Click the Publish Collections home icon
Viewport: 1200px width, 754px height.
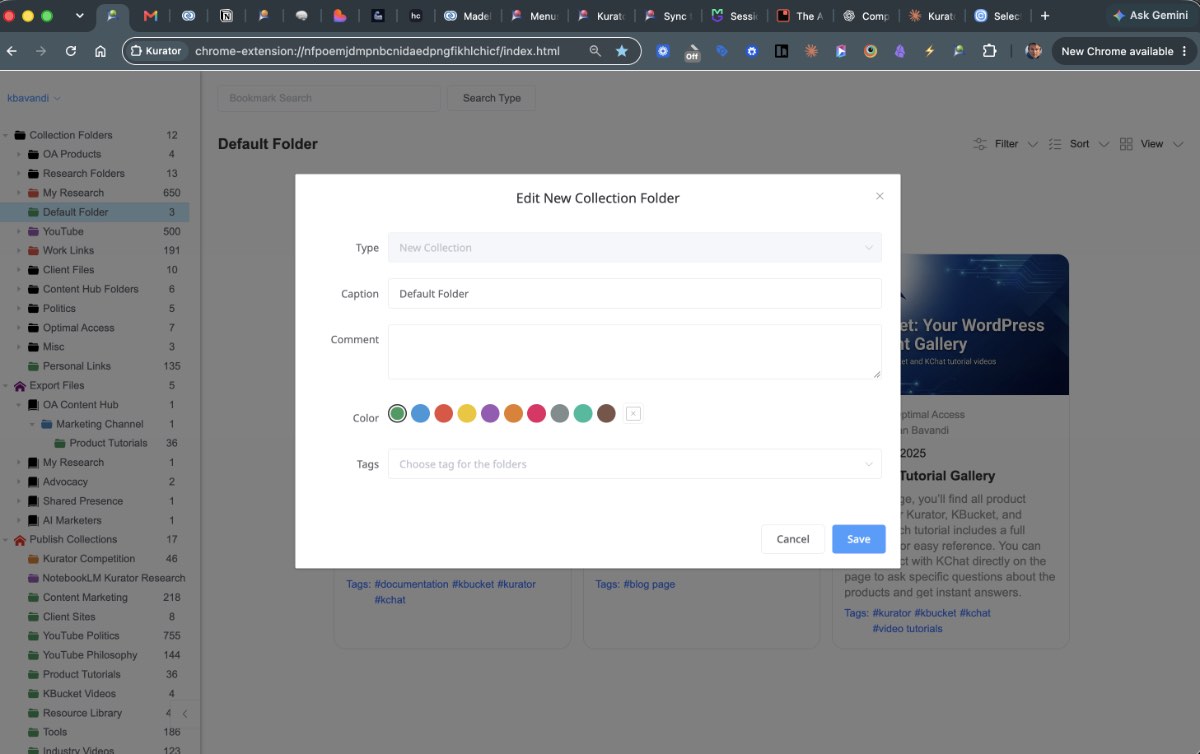(20, 539)
